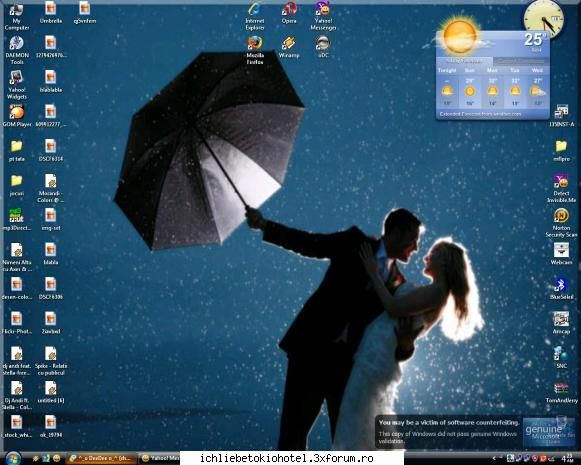
Task: Open the 'jocuri' folder
Action: coord(17,185)
